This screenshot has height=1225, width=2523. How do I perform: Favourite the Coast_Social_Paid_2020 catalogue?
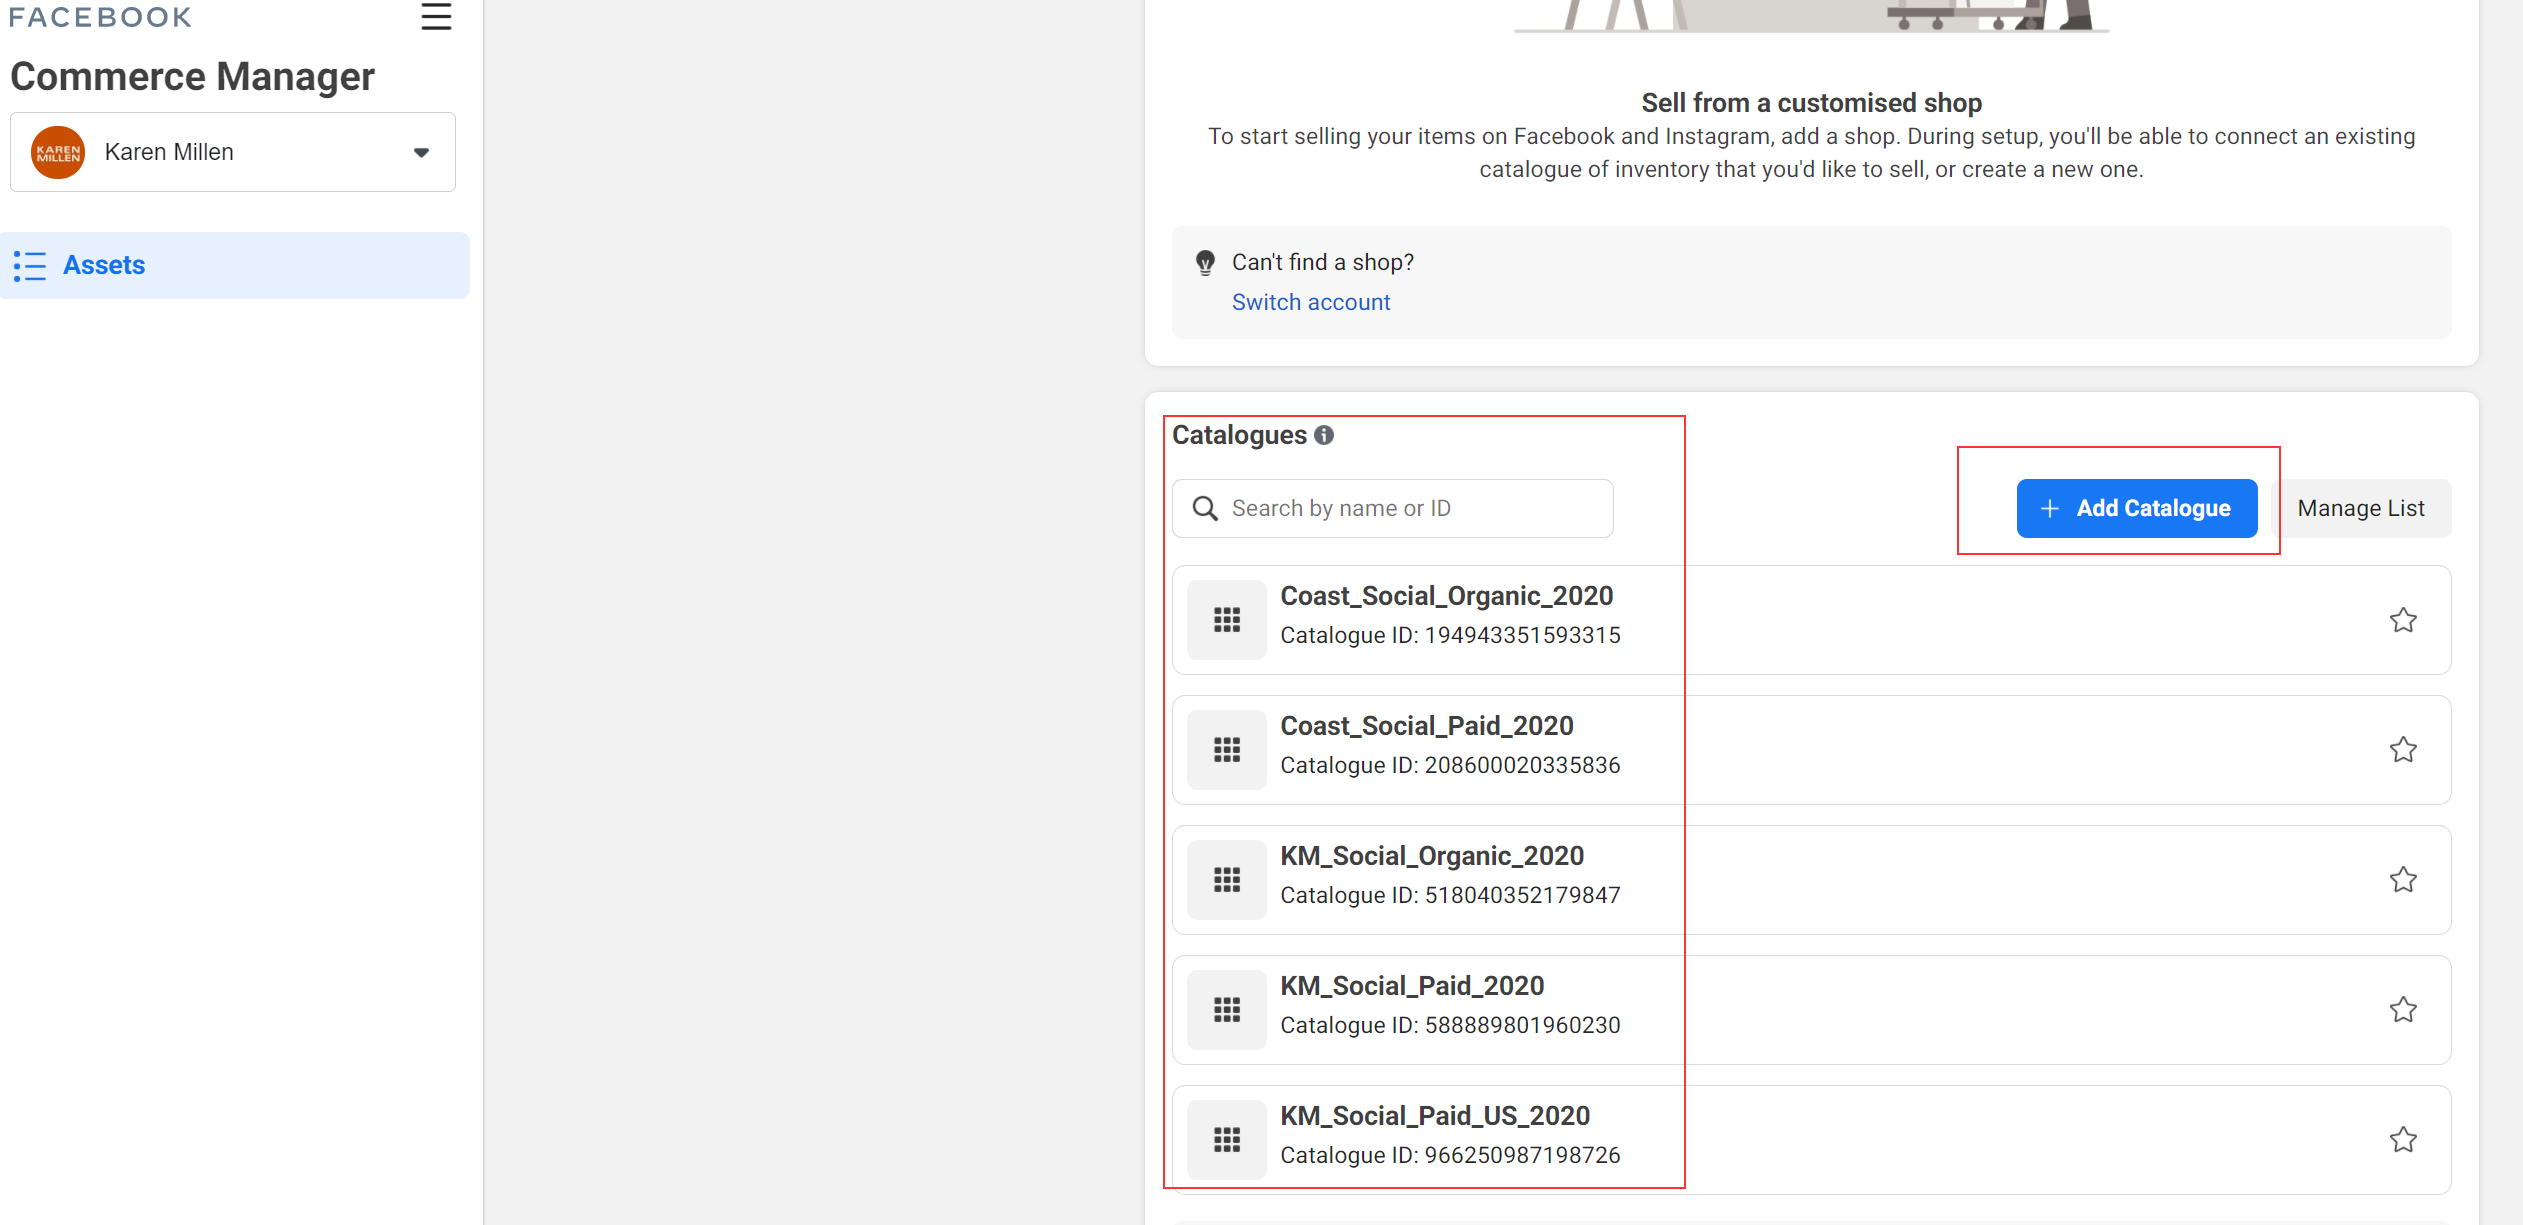coord(2403,750)
